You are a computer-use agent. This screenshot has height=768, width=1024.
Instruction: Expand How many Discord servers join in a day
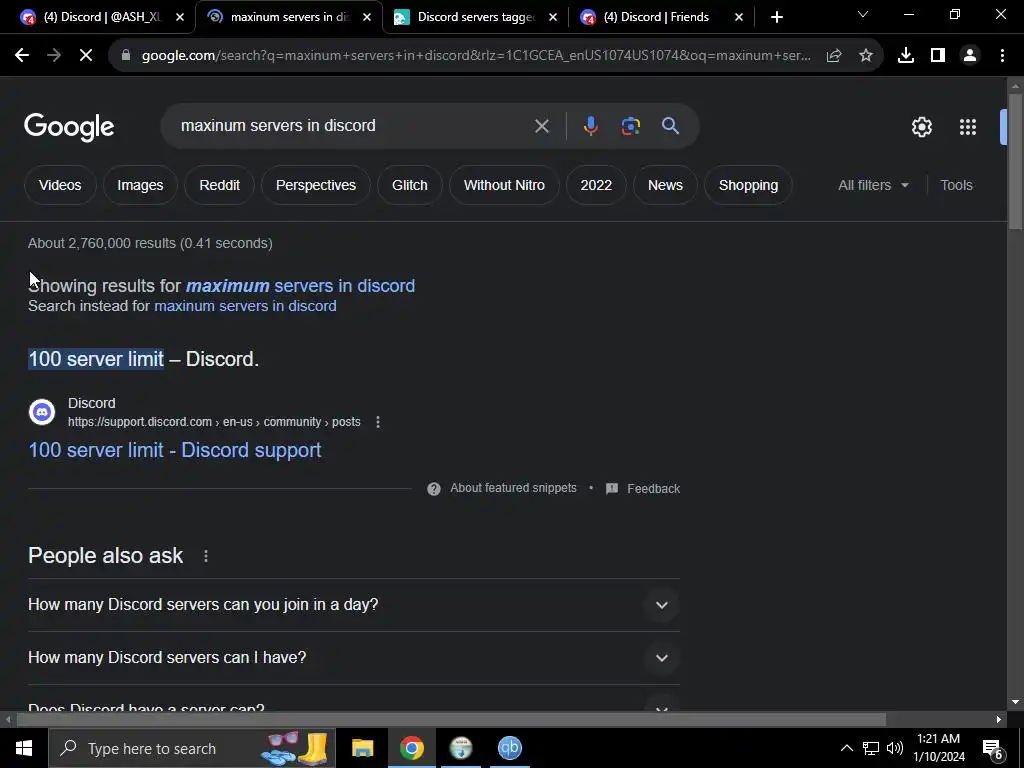tap(354, 605)
